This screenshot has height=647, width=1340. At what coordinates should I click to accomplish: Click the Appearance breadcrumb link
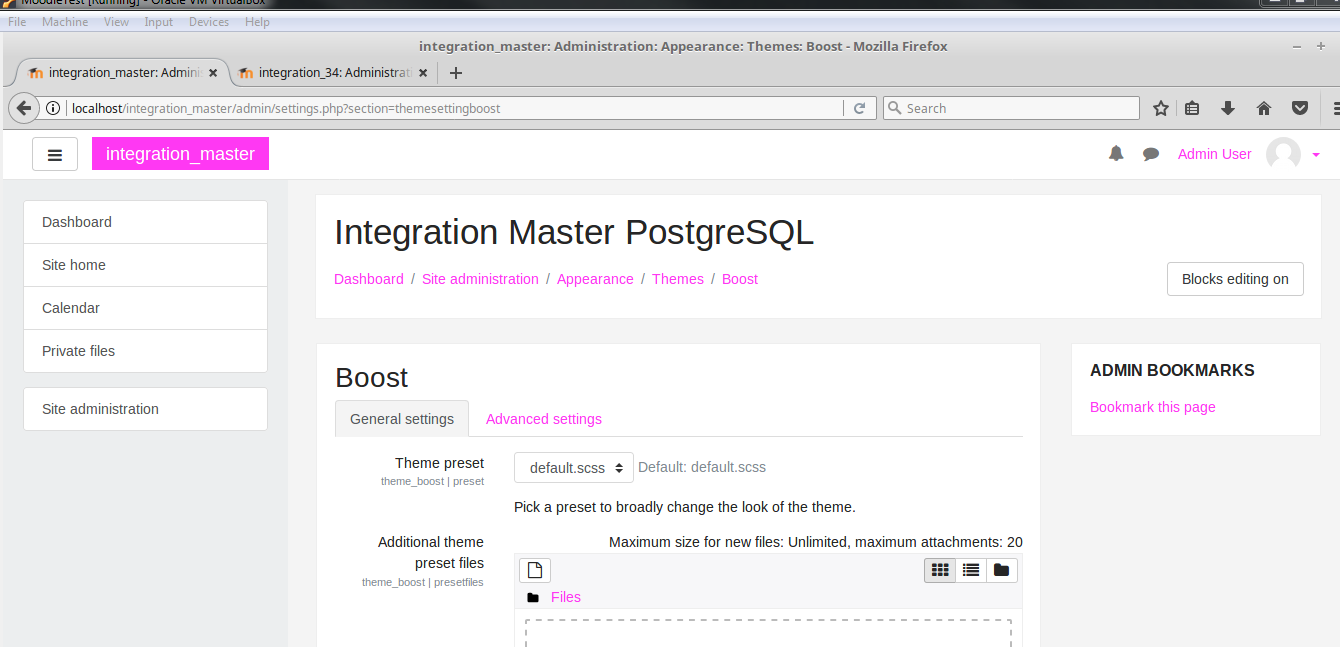595,279
